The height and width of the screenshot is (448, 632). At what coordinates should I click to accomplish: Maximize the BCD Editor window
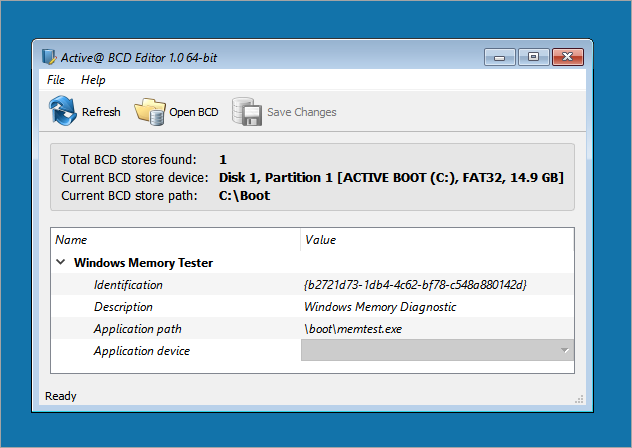[533, 57]
